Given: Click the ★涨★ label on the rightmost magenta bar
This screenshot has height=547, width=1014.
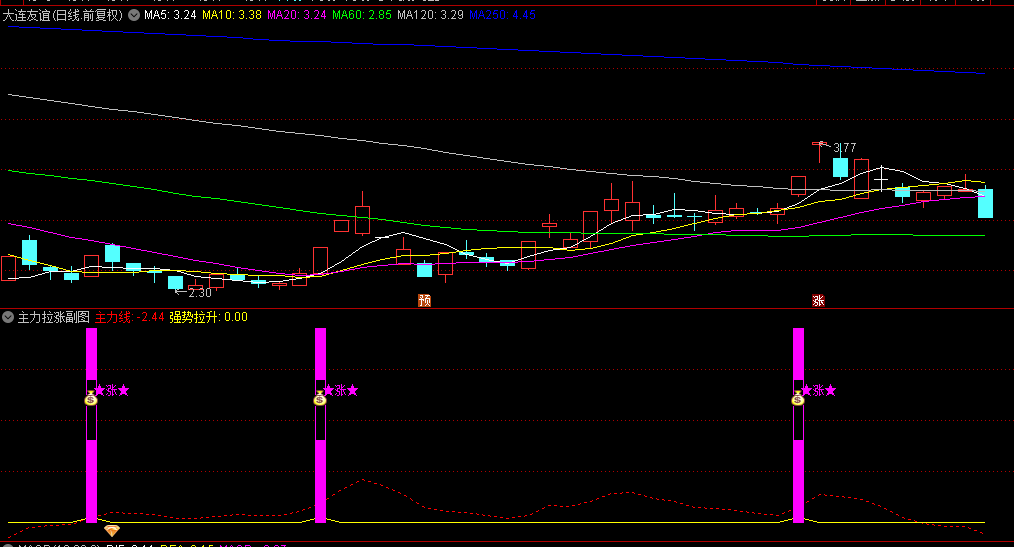Looking at the screenshot, I should coord(819,391).
